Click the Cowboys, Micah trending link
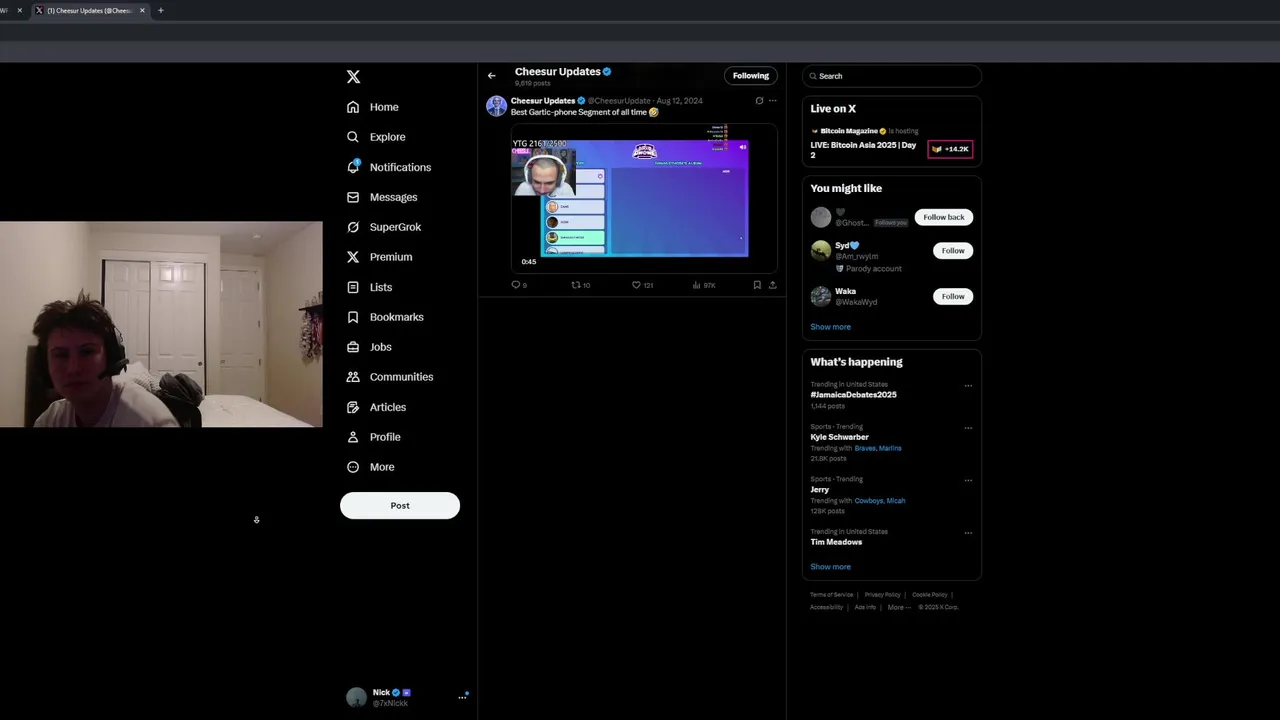Screen dimensions: 1280x720 pos(880,501)
